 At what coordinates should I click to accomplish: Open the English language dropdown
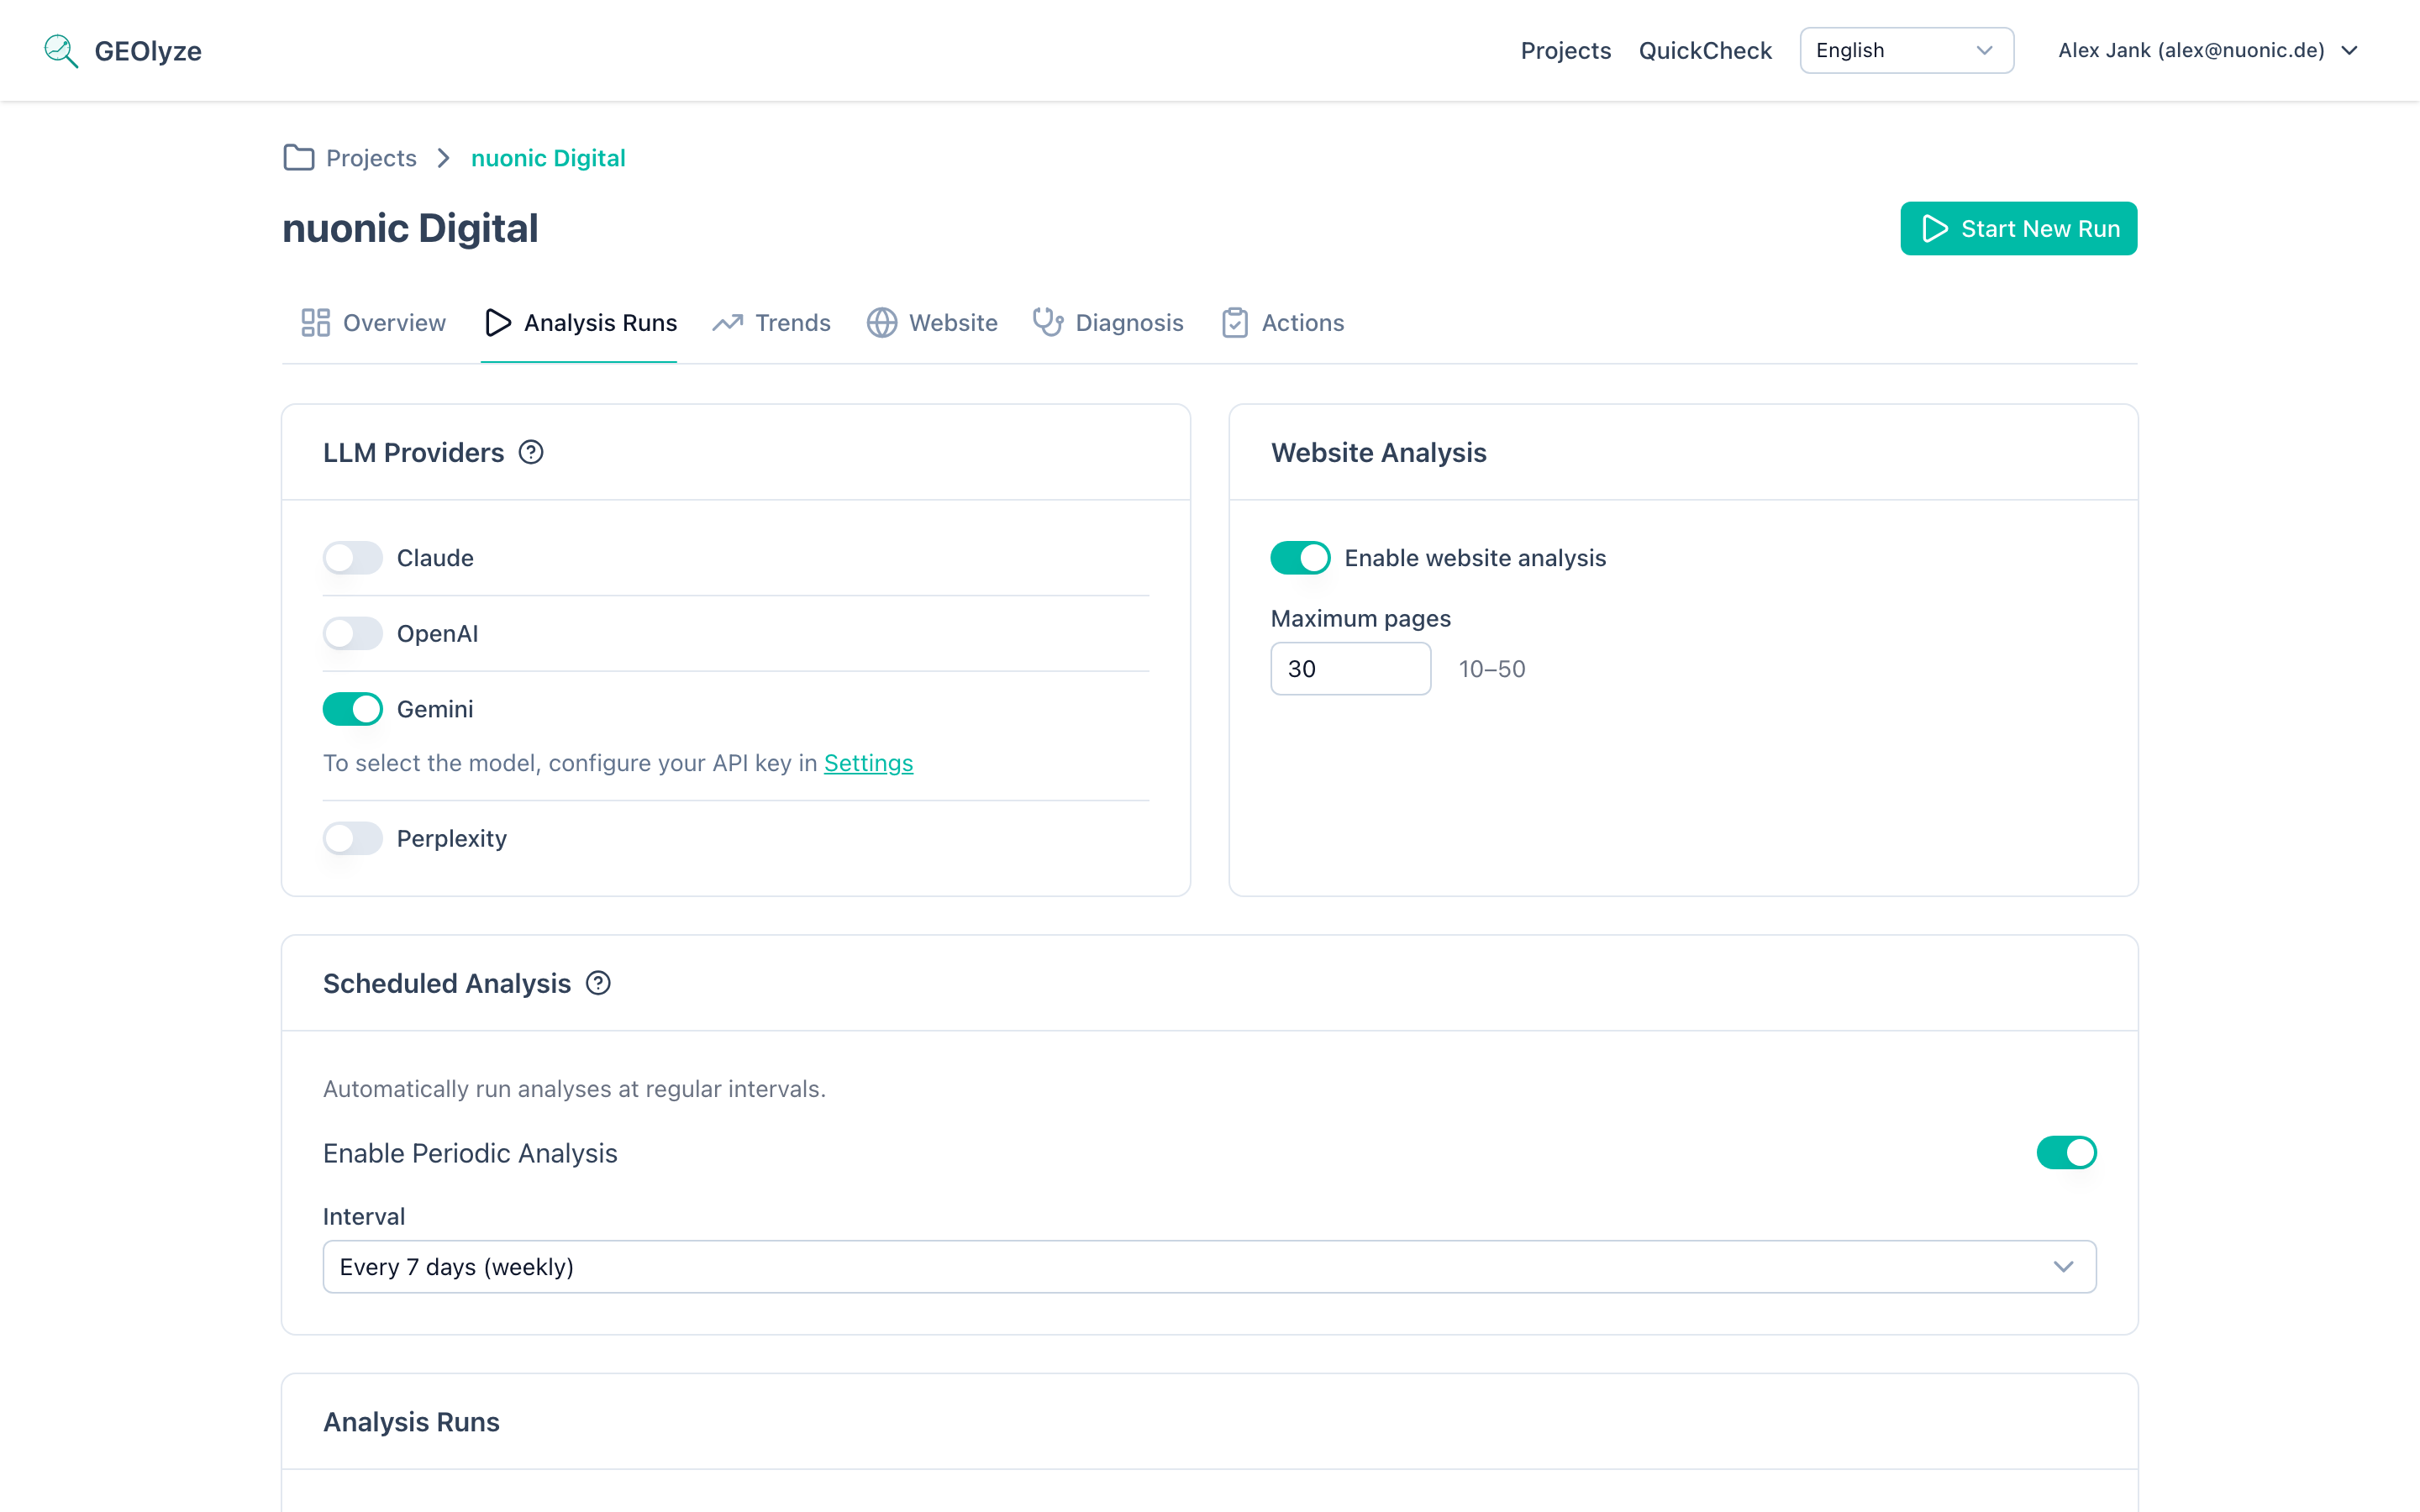click(1905, 50)
